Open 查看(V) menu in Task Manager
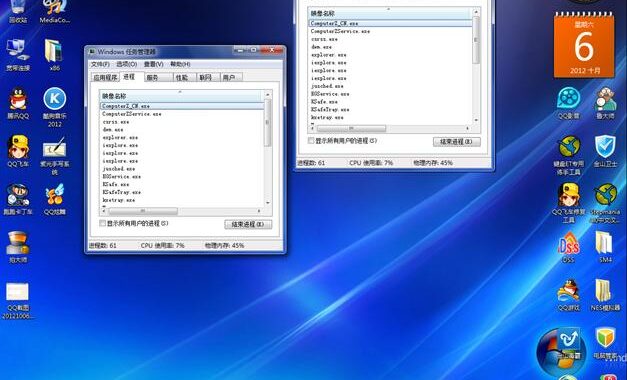 [154, 64]
